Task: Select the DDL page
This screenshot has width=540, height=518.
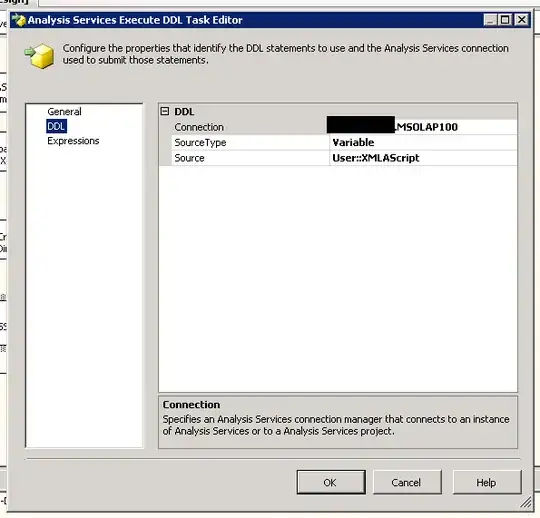Action: coord(56,126)
